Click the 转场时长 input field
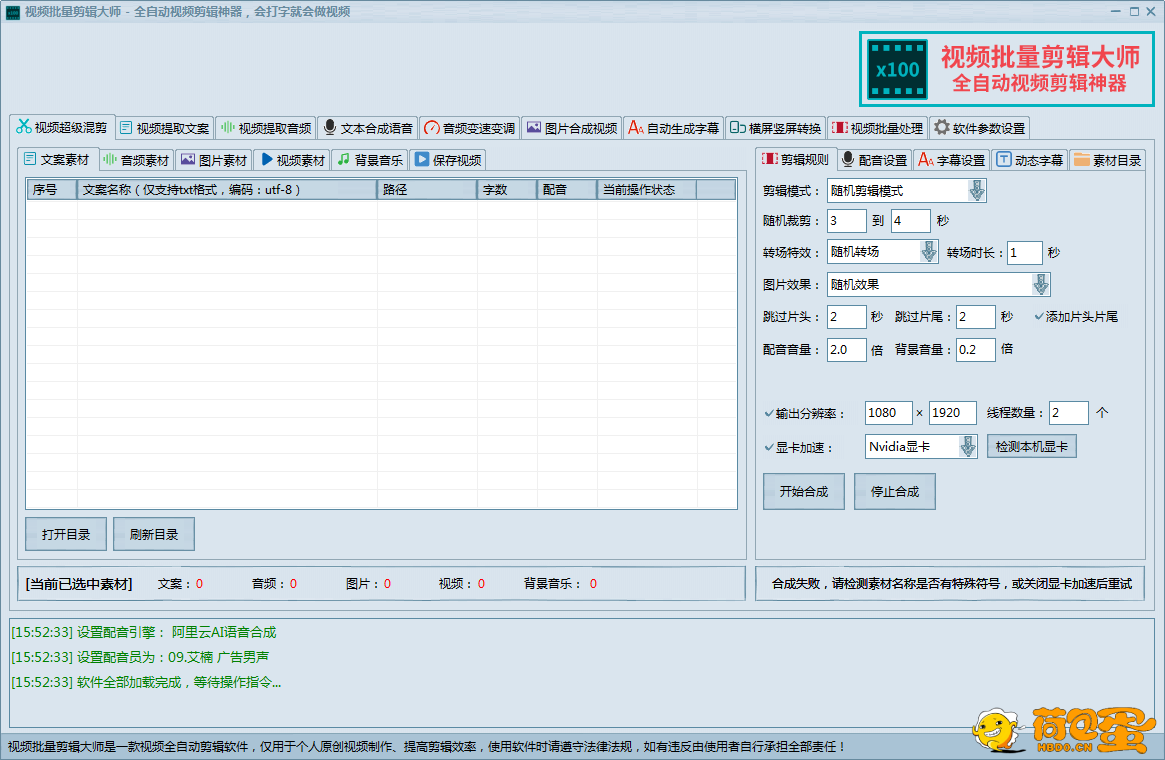 (x=1025, y=253)
